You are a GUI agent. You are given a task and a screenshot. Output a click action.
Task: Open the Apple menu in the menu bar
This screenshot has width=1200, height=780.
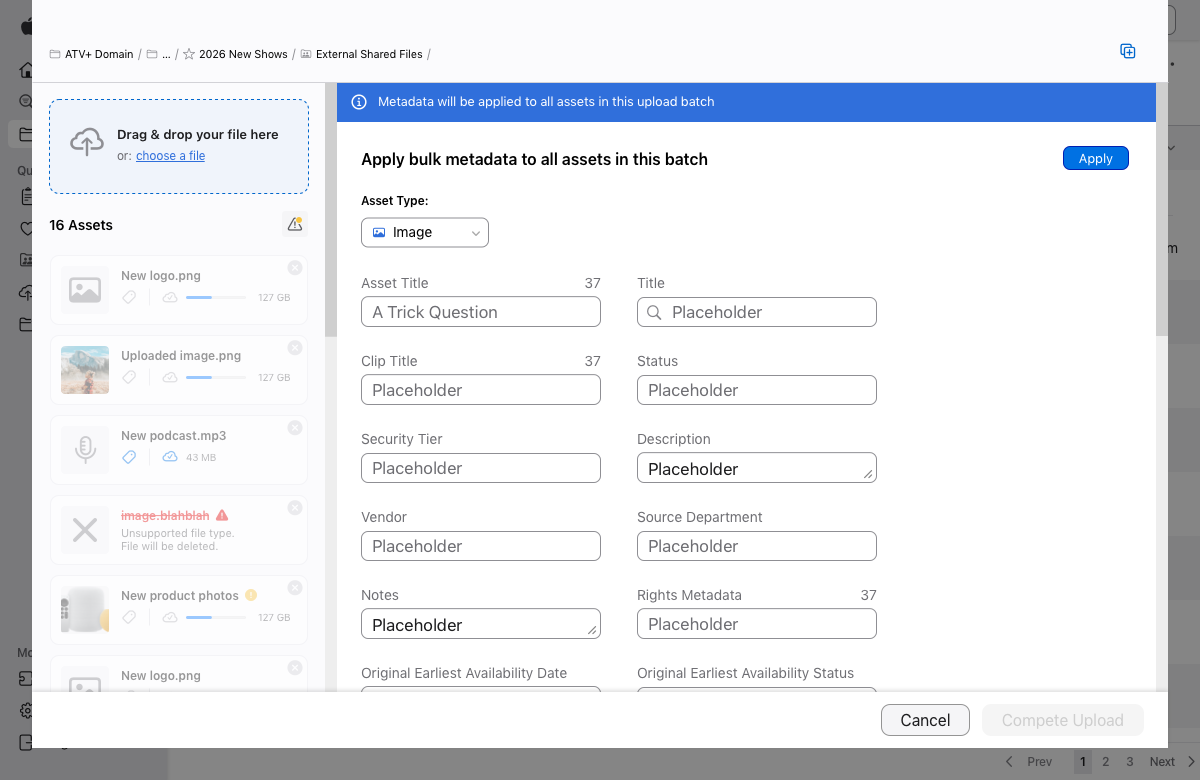26,26
